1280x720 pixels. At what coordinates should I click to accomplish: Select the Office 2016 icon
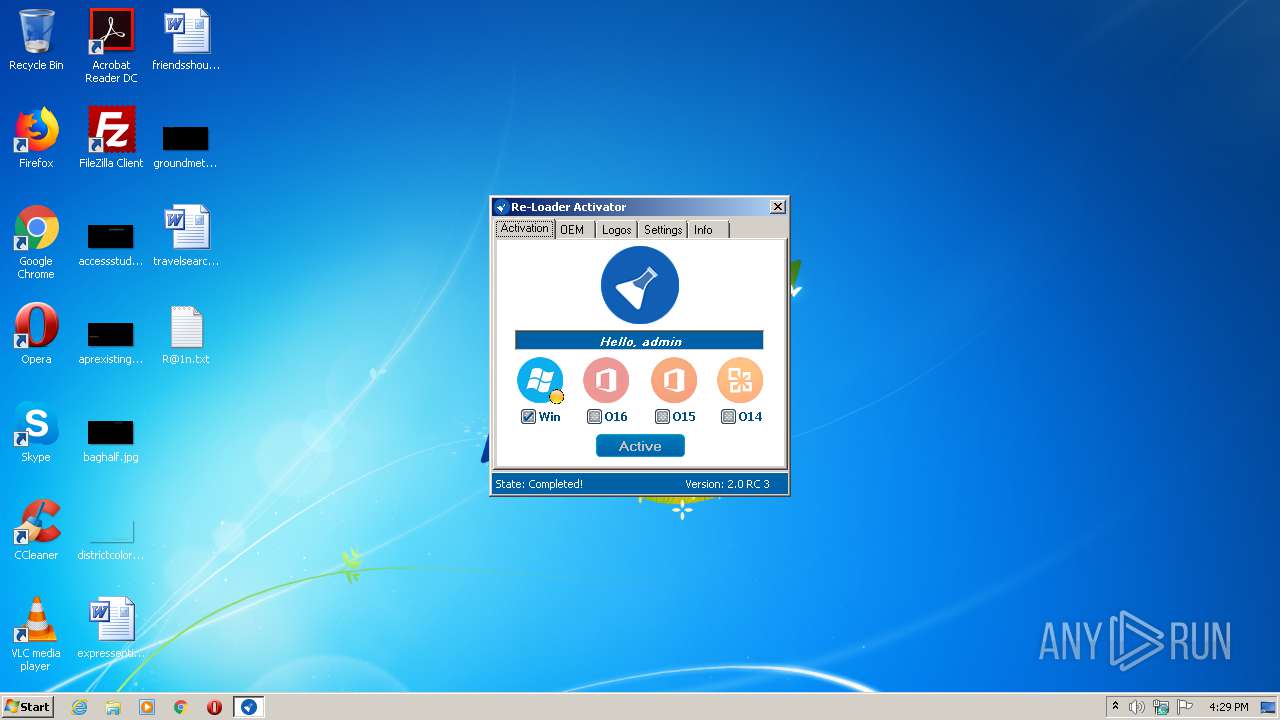click(x=606, y=380)
